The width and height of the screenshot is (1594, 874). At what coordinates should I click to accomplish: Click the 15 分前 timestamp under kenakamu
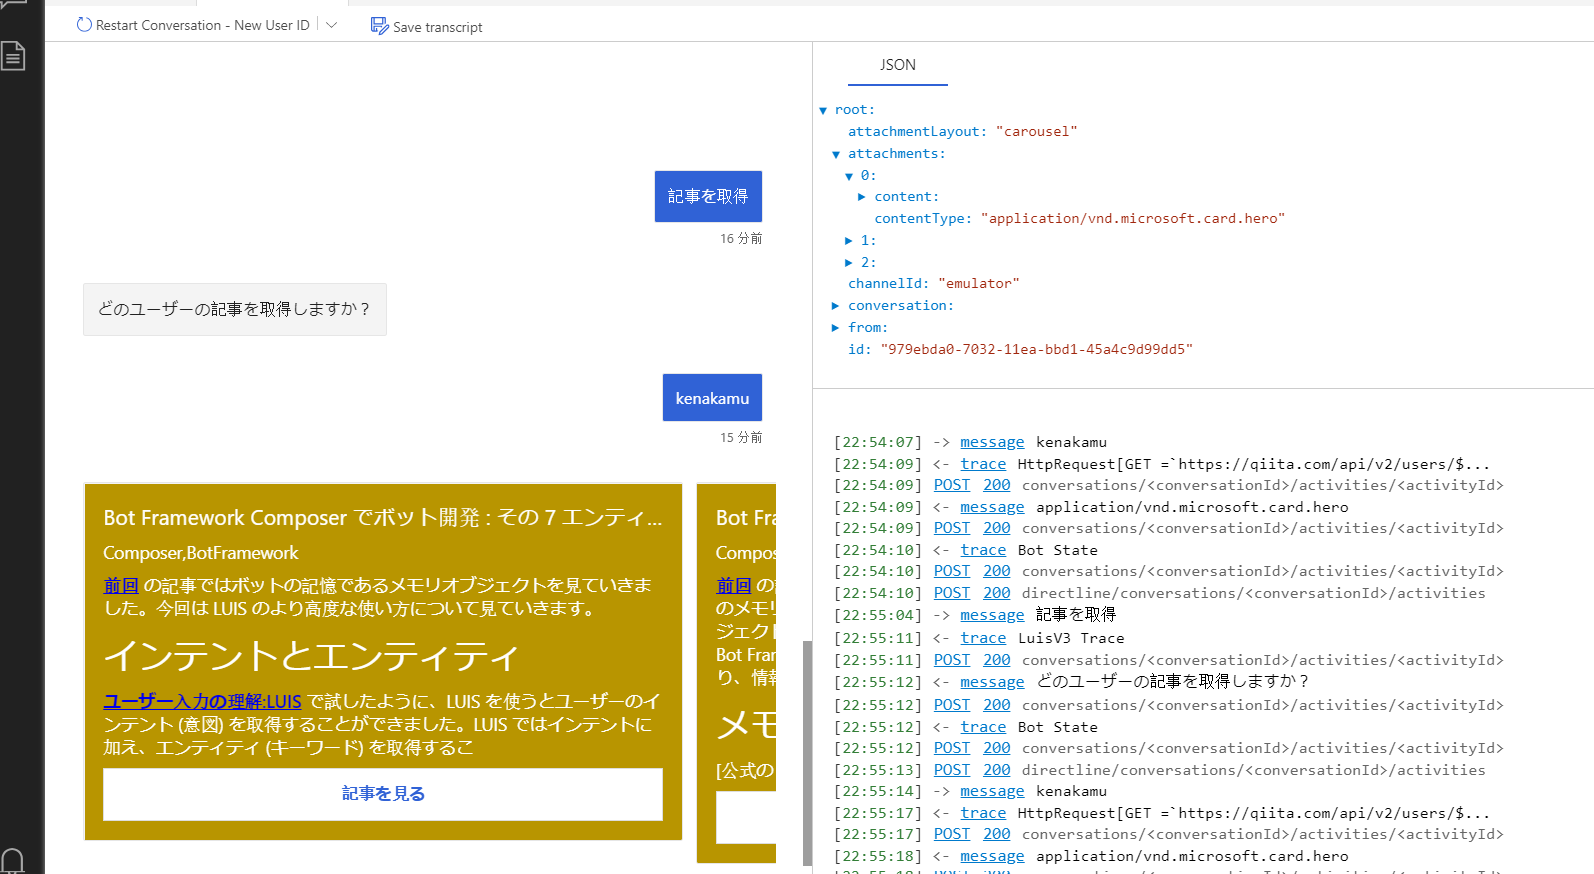pyautogui.click(x=741, y=438)
